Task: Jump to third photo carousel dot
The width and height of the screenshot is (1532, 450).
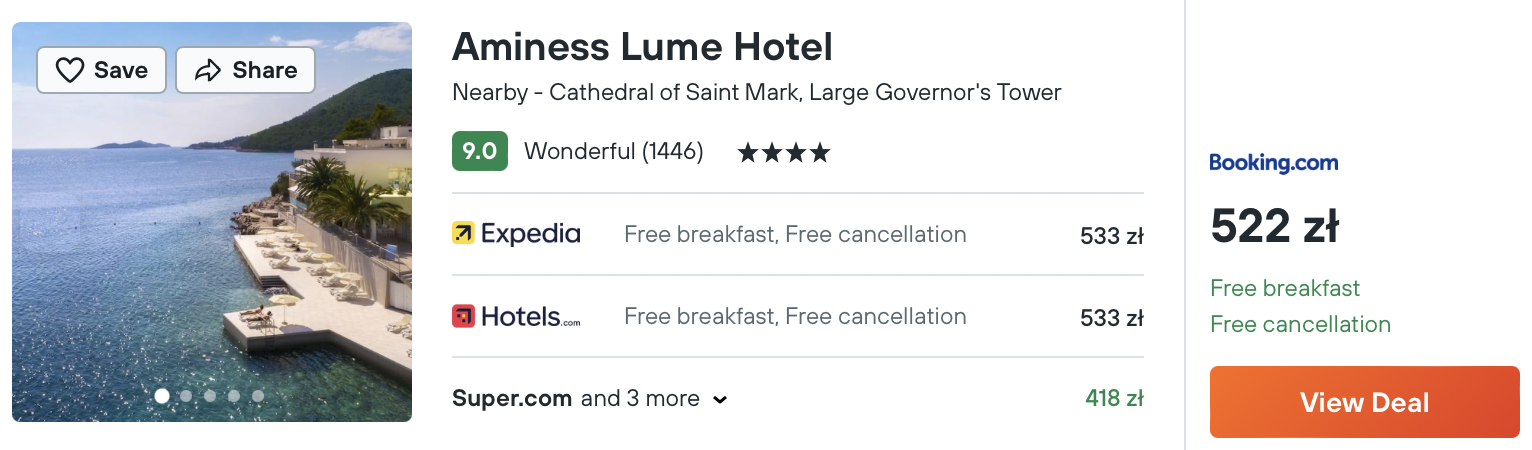Action: (210, 396)
